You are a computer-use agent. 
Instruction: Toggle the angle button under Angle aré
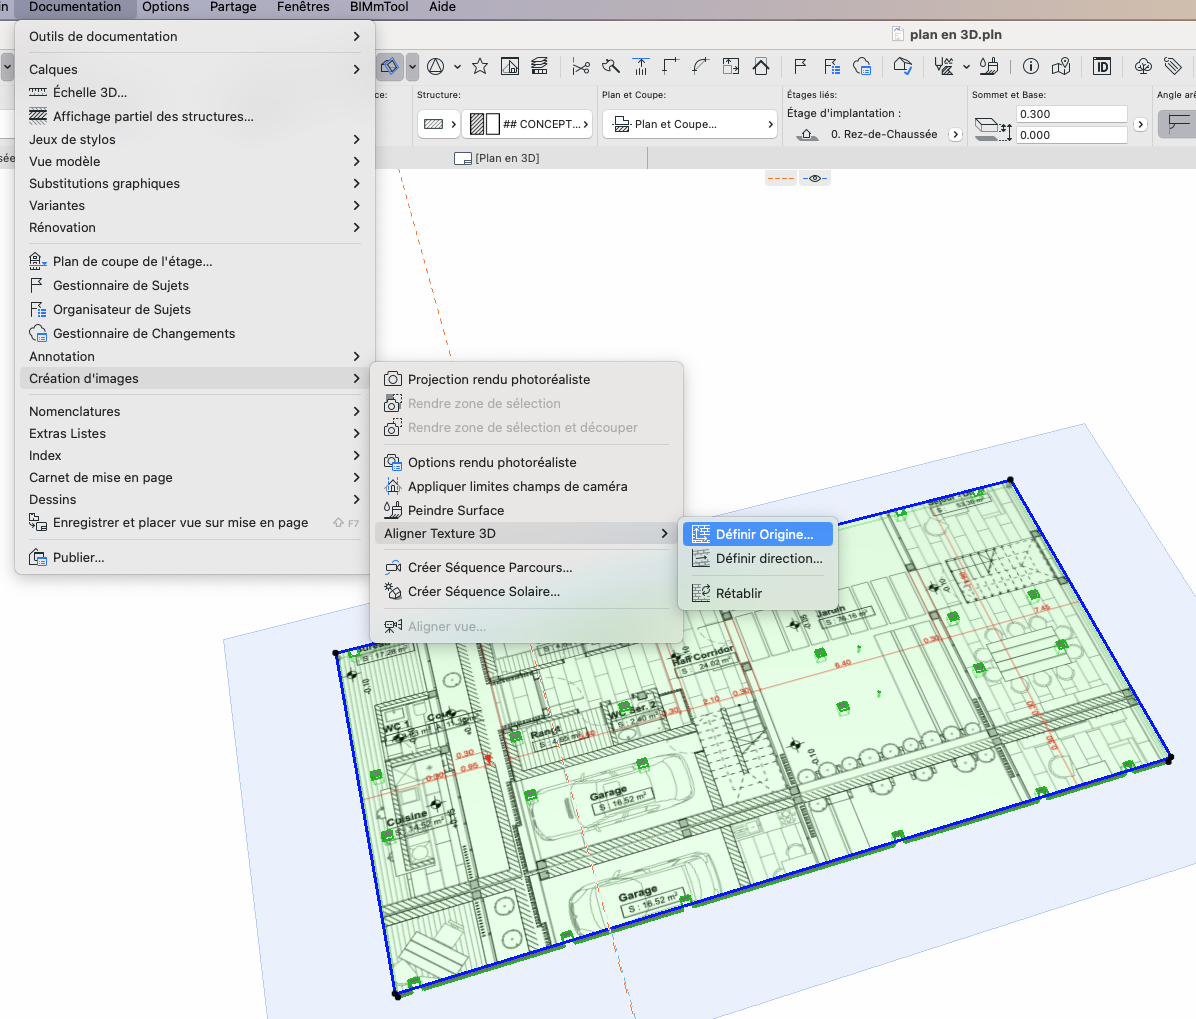click(x=1178, y=124)
